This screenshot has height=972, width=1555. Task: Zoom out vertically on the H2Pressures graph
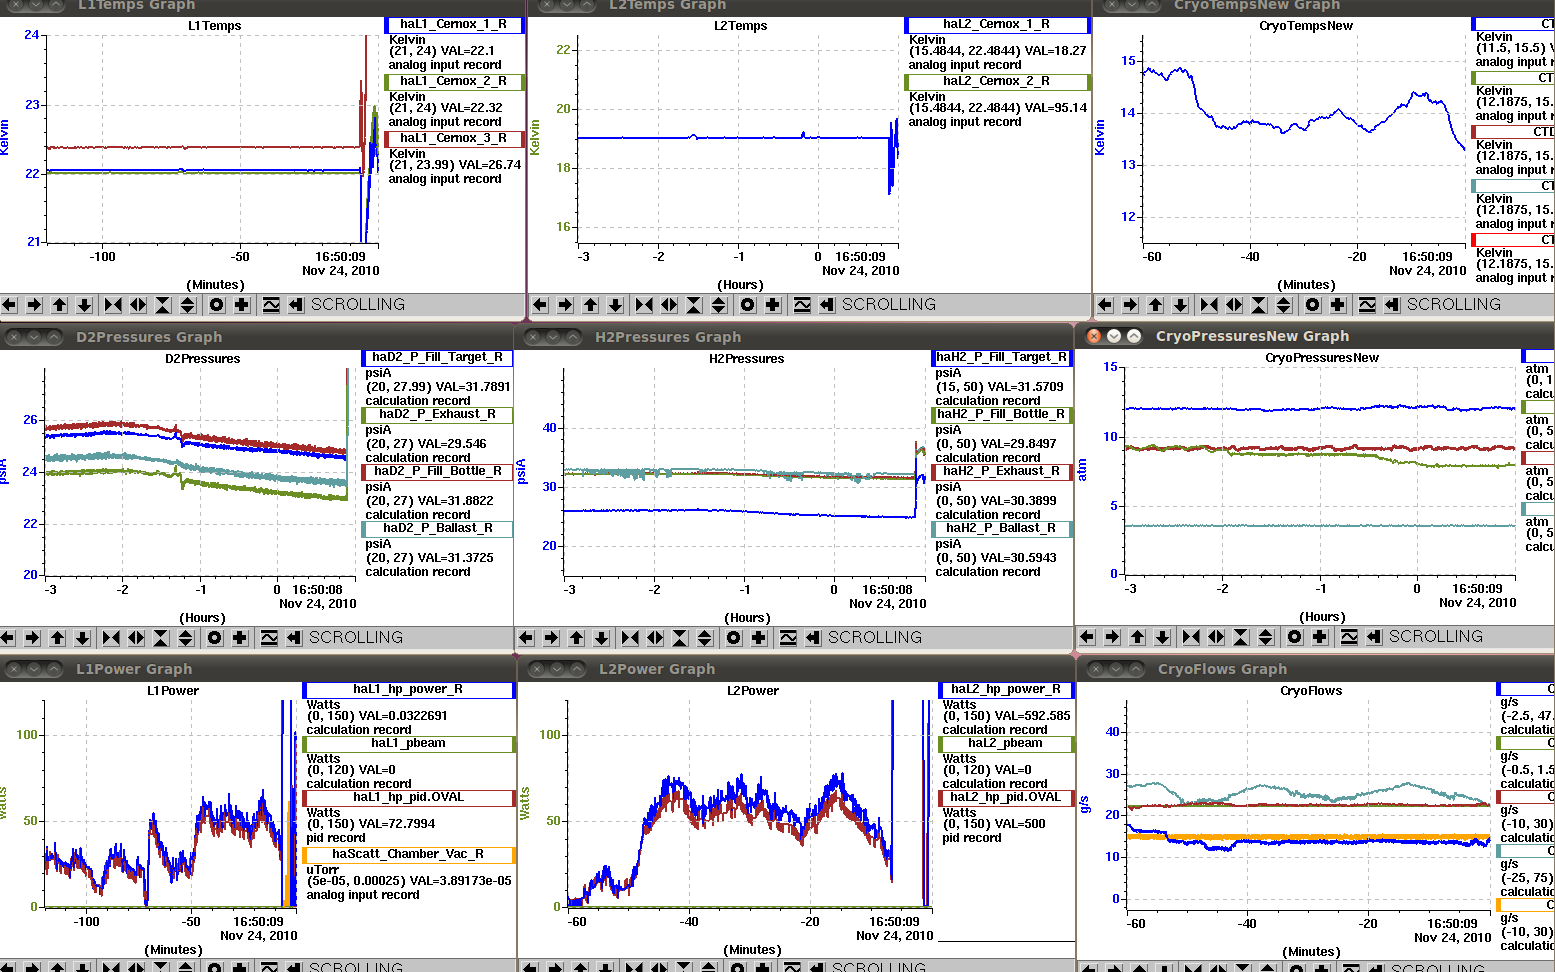pyautogui.click(x=705, y=638)
